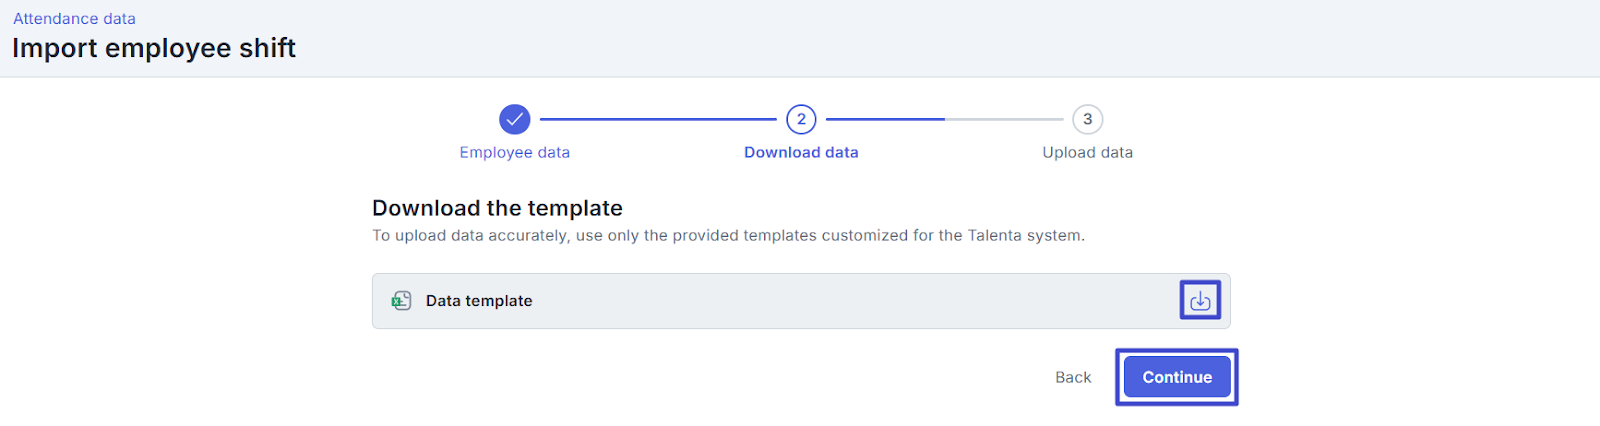This screenshot has height=426, width=1600.
Task: Click the Data template file name
Action: (x=479, y=301)
